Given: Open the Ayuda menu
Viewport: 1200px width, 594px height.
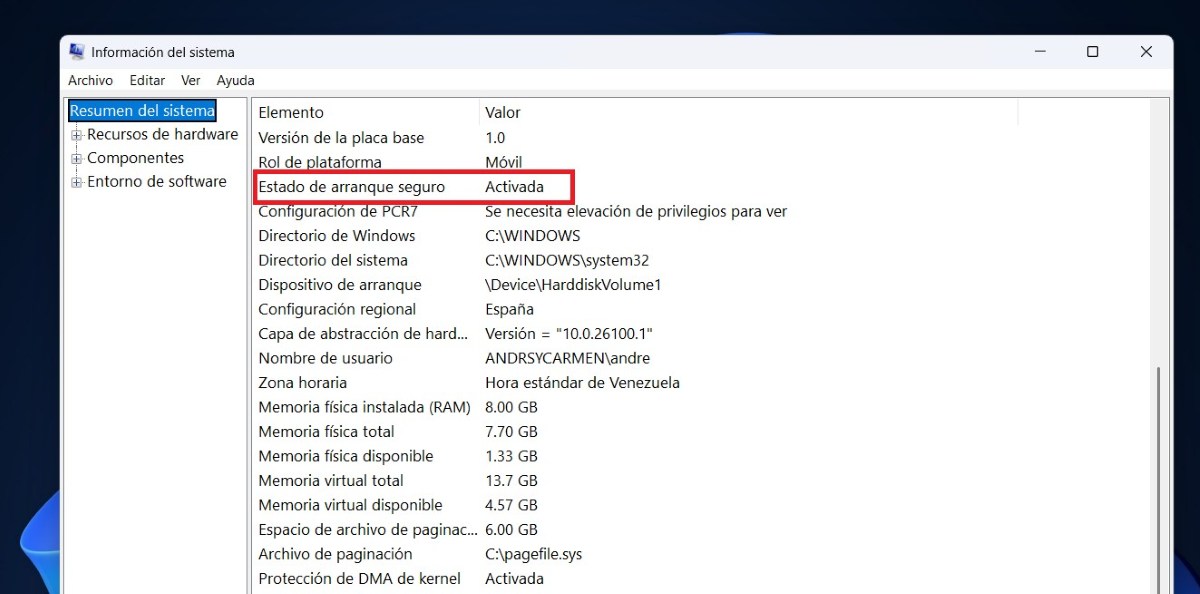Looking at the screenshot, I should (236, 80).
